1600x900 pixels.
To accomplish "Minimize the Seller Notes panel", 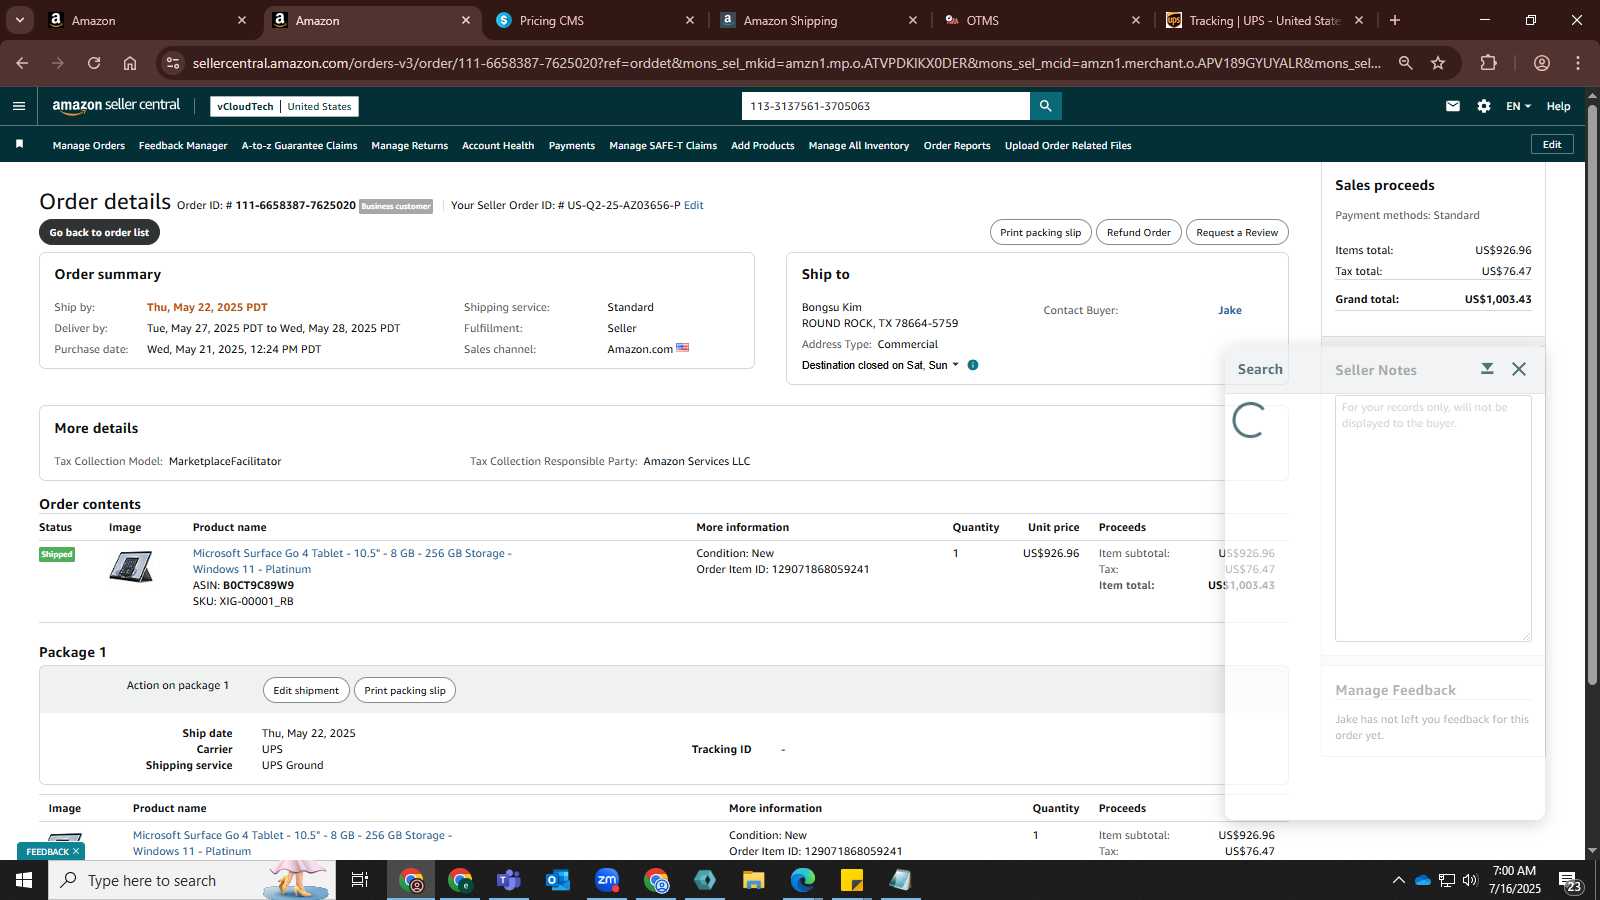I will [x=1487, y=369].
